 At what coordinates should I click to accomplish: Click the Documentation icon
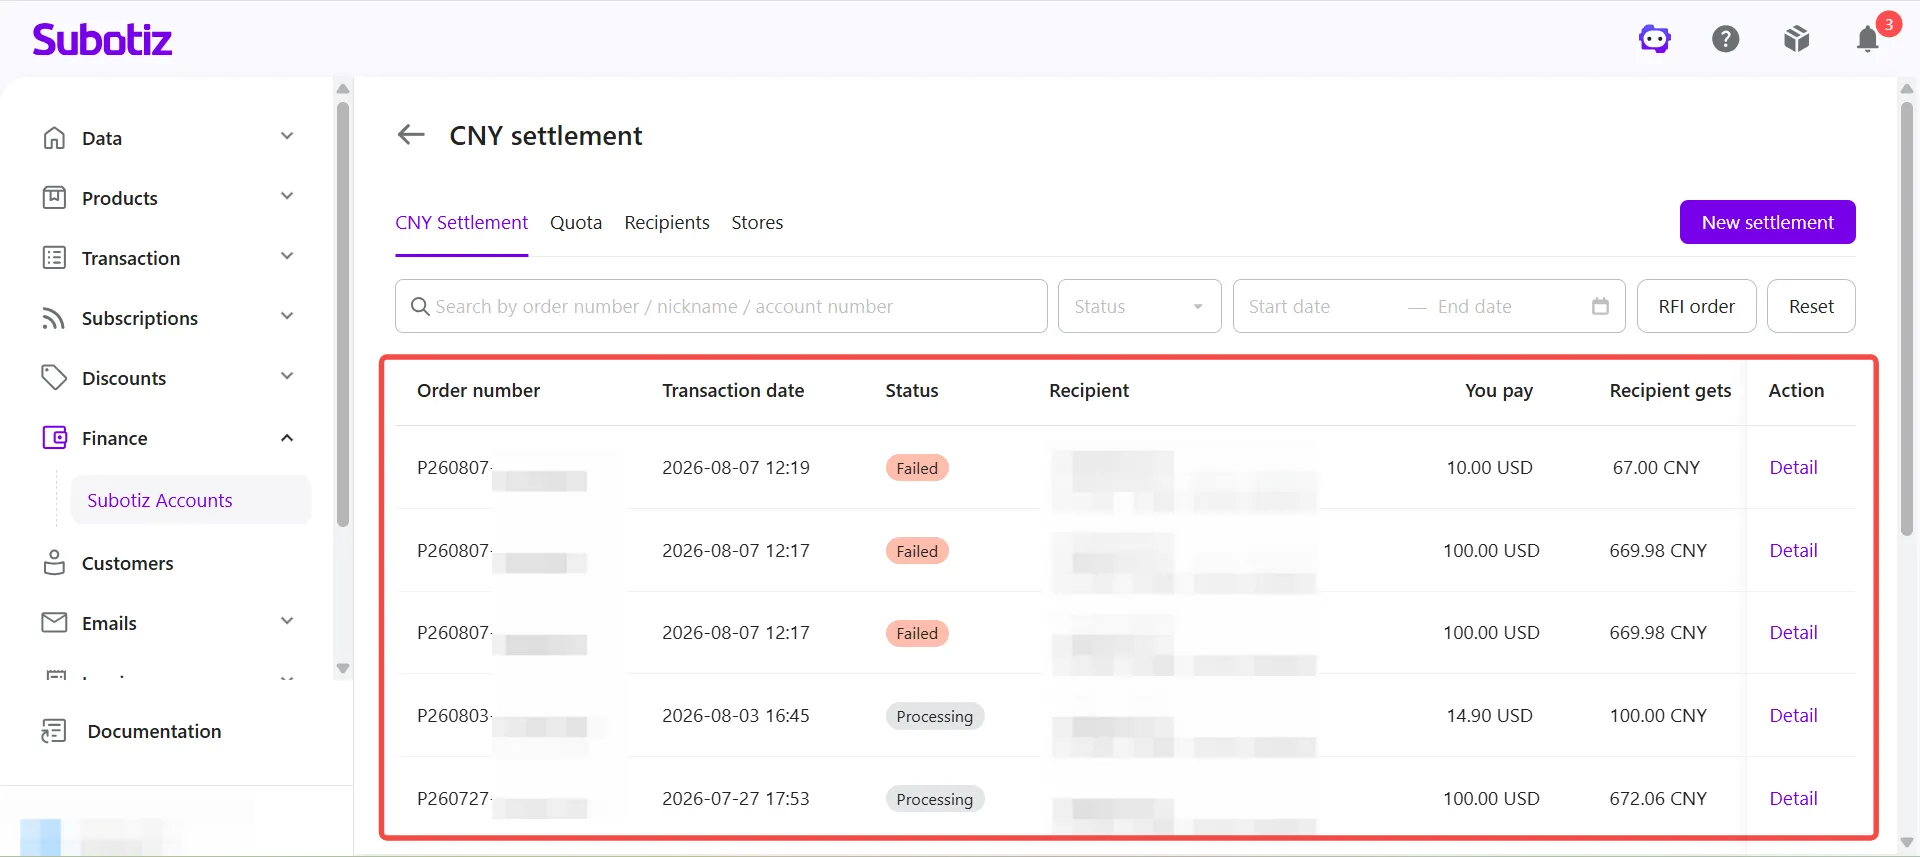[54, 731]
